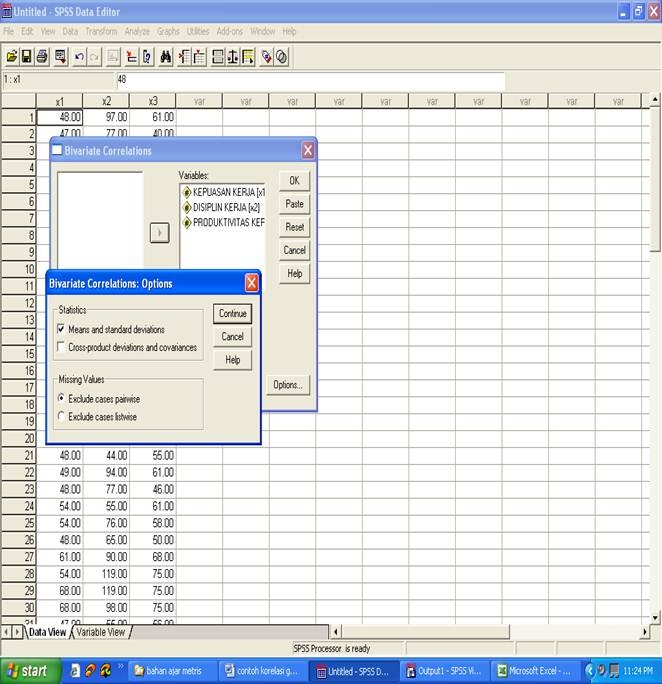
Task: Close the Bivariate Correlations dialog
Action: [x=308, y=150]
